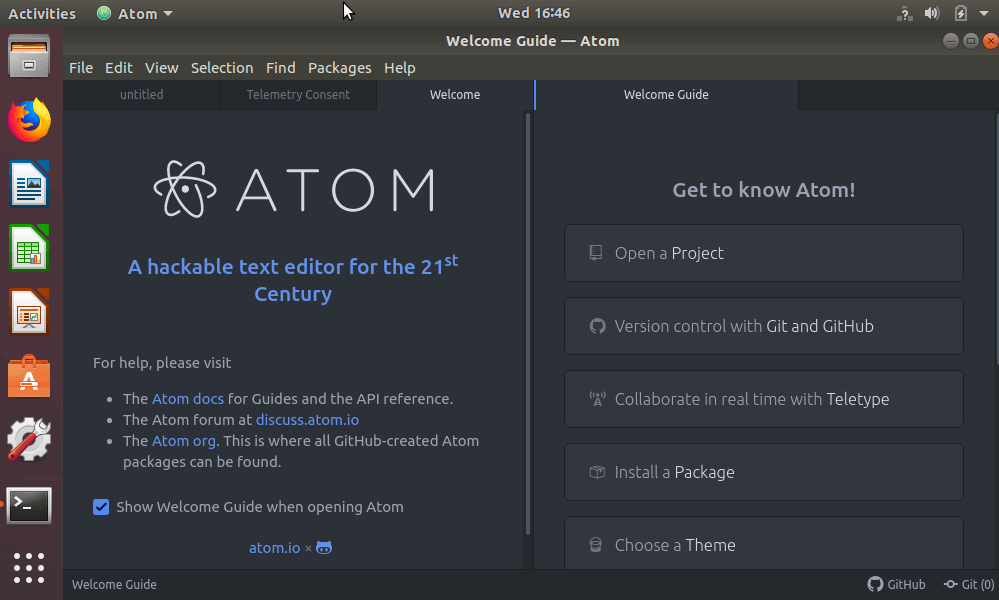Expand Collaborate in real time with Teletype
This screenshot has width=999, height=600.
pos(764,399)
